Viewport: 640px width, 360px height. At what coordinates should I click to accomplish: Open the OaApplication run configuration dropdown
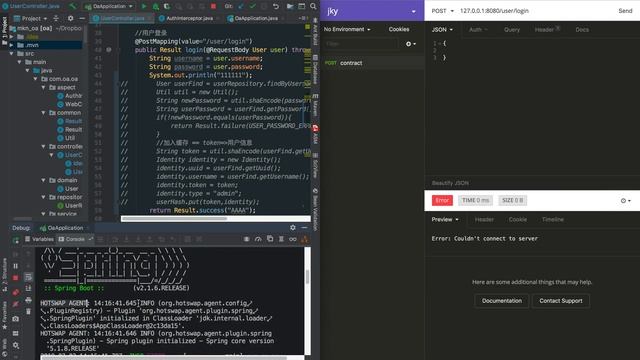(x=109, y=6)
